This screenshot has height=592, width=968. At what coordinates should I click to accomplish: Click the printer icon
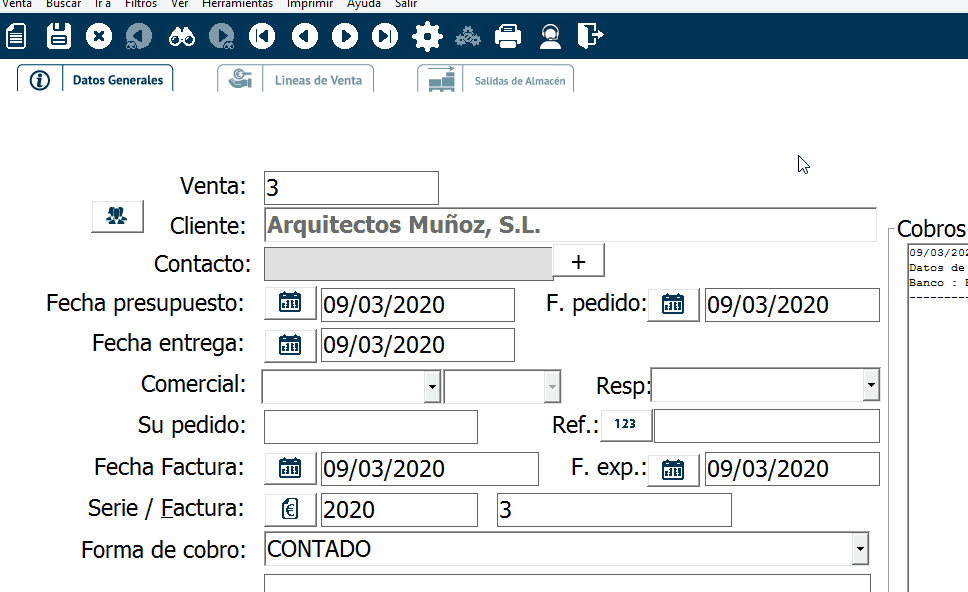[508, 37]
